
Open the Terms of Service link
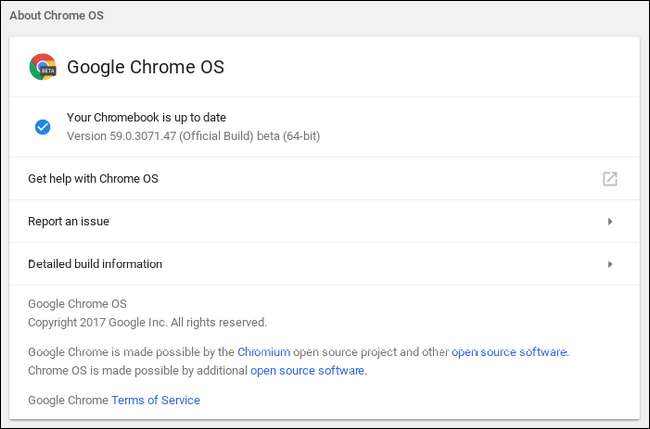click(155, 400)
